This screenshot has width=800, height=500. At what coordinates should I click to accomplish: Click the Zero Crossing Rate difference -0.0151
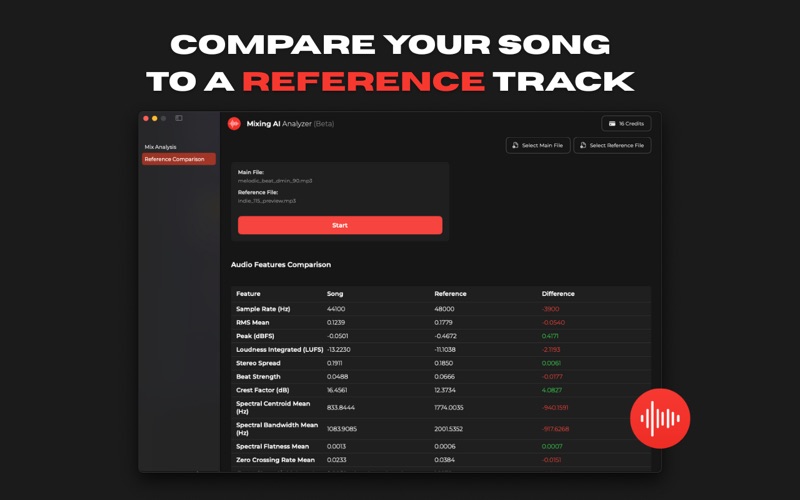pos(552,460)
